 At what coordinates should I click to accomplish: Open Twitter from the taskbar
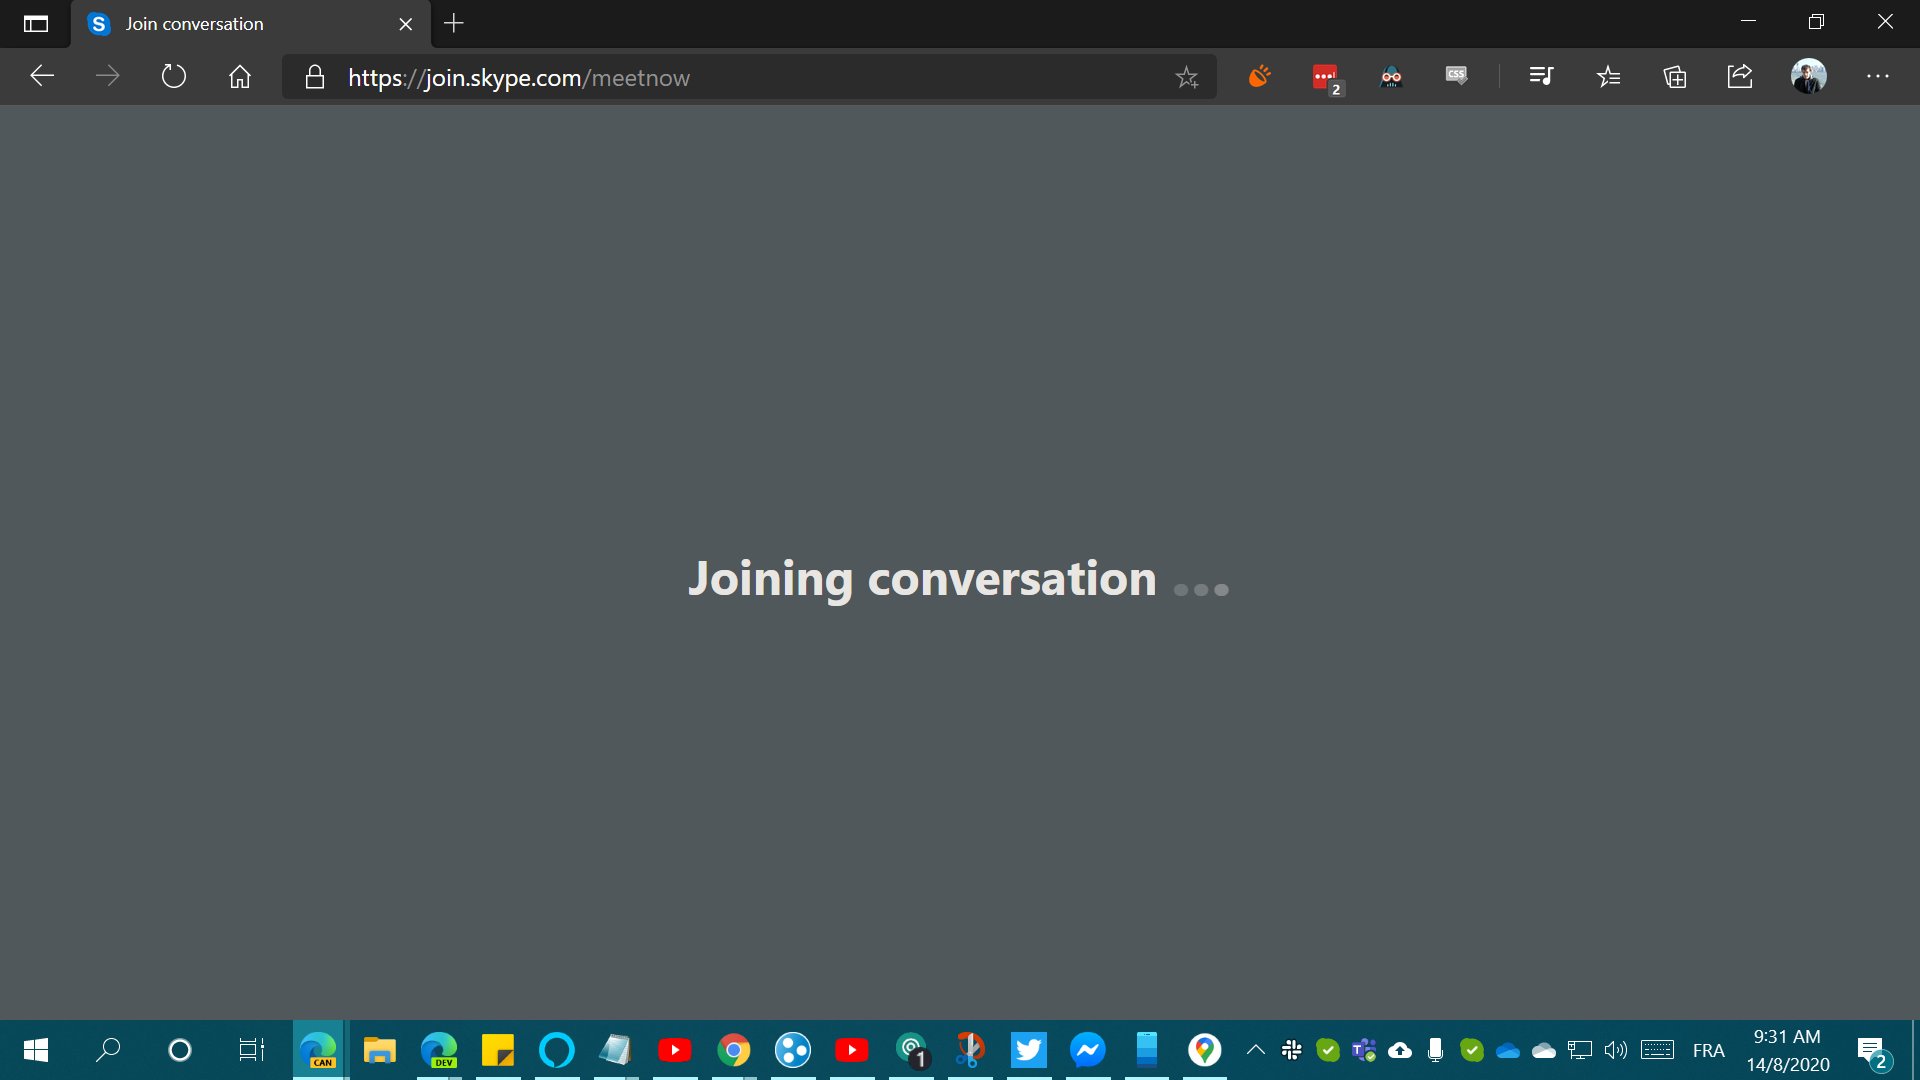[x=1028, y=1050]
